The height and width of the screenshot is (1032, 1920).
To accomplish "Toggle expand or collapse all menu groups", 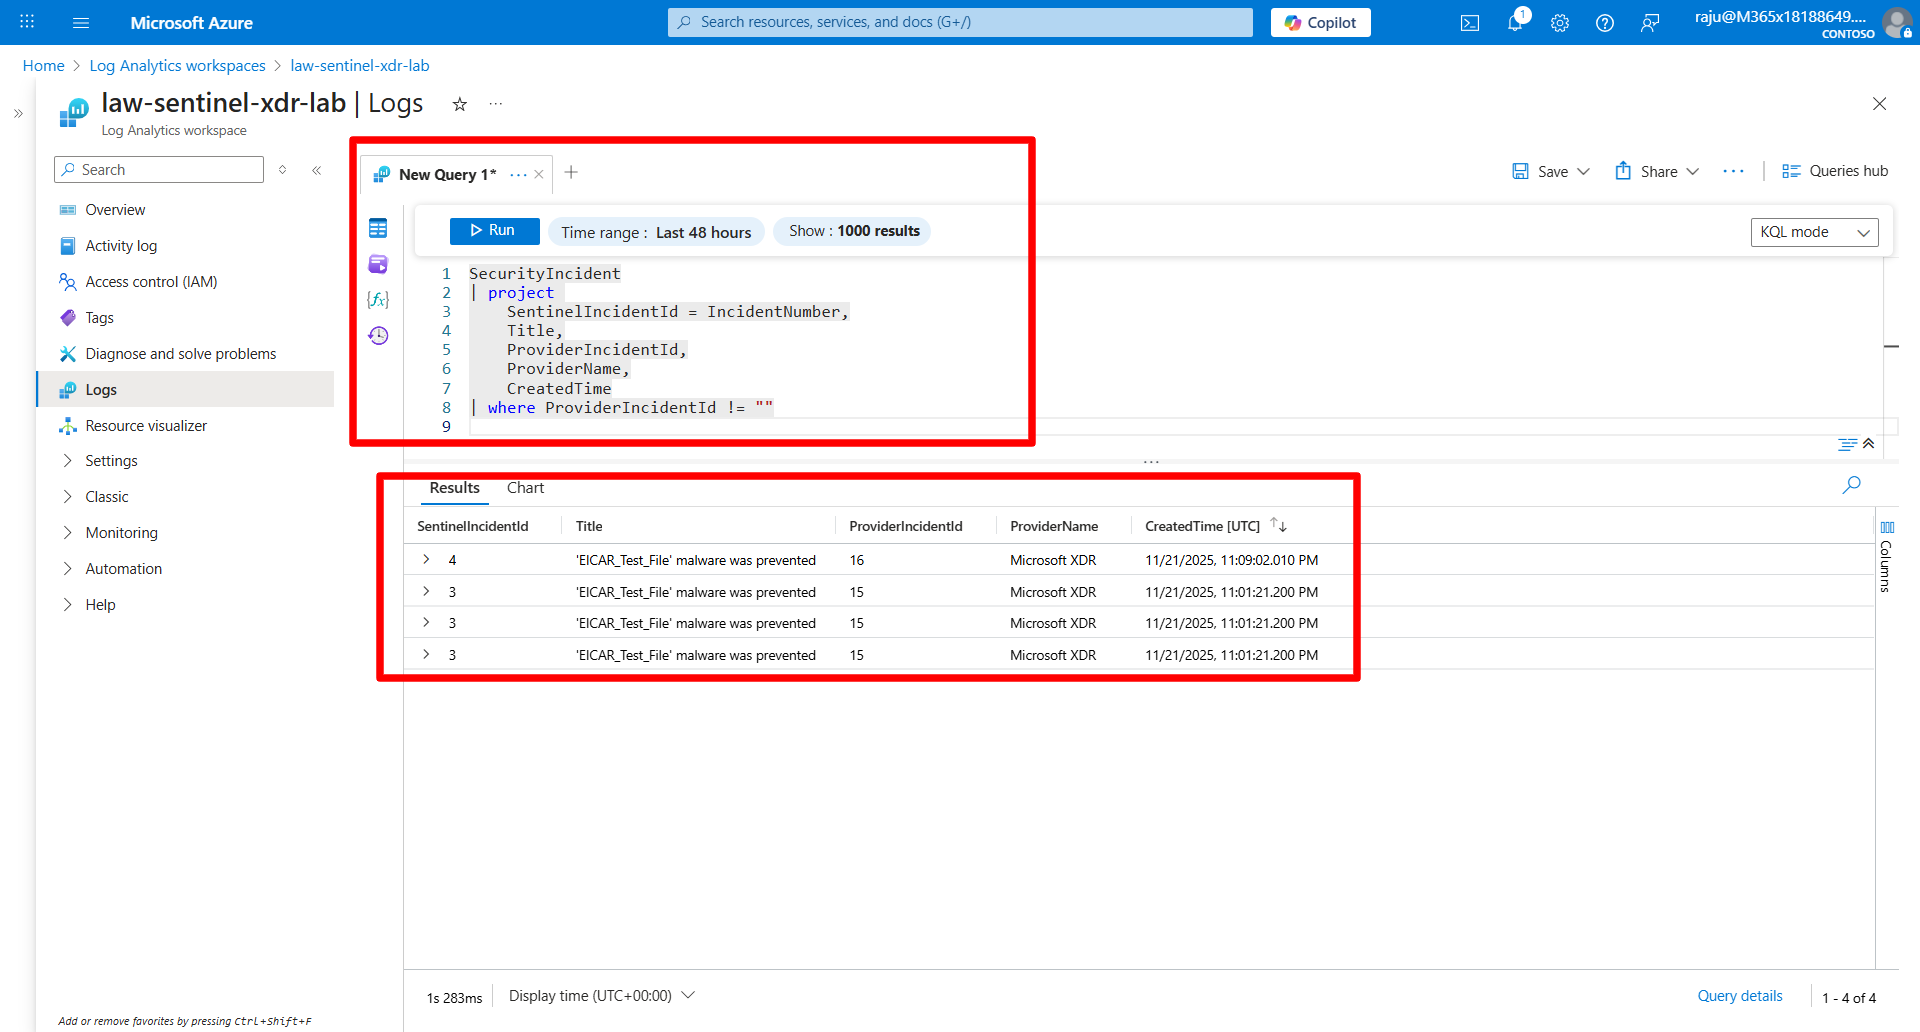I will click(283, 170).
